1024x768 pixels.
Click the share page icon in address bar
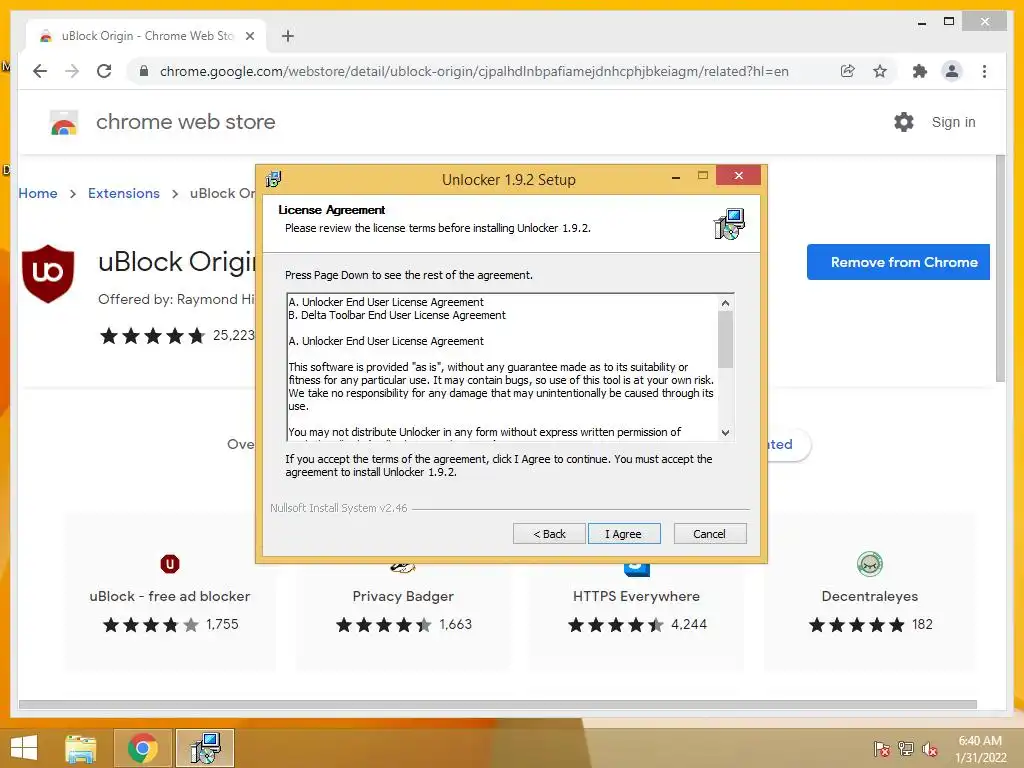[848, 71]
